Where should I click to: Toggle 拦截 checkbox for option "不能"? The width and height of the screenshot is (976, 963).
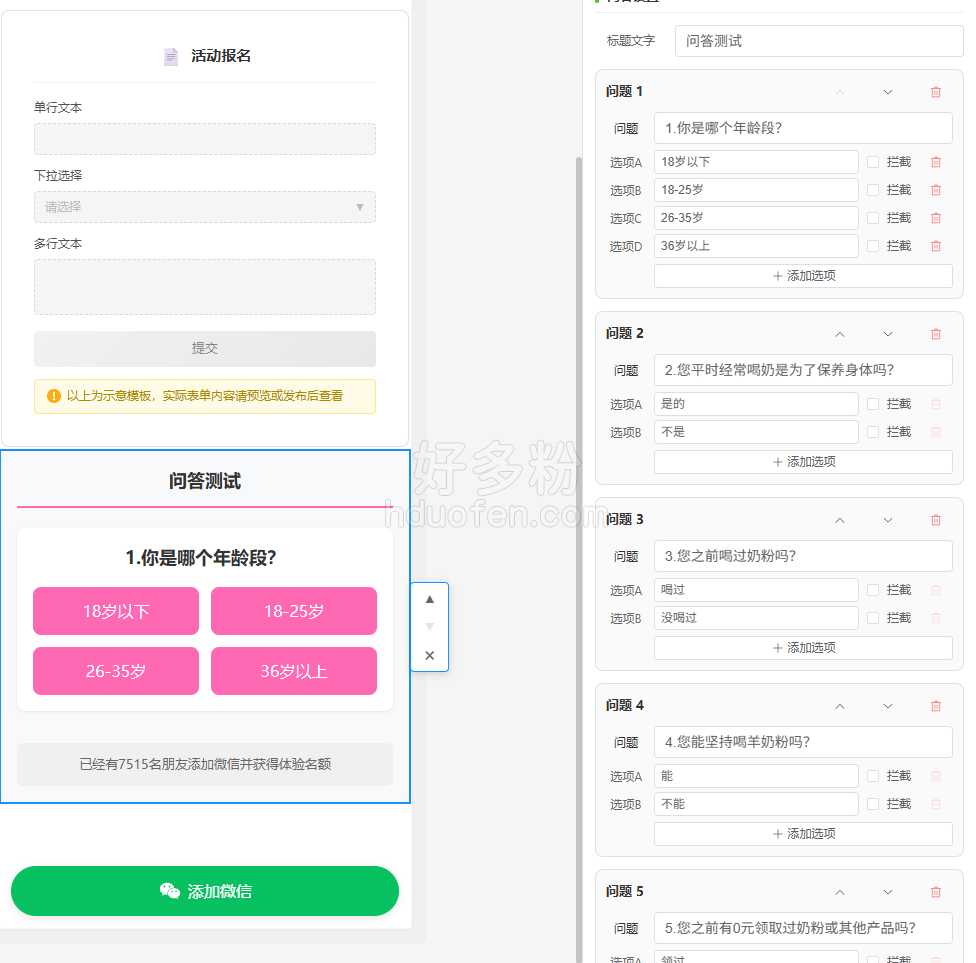pyautogui.click(x=873, y=804)
